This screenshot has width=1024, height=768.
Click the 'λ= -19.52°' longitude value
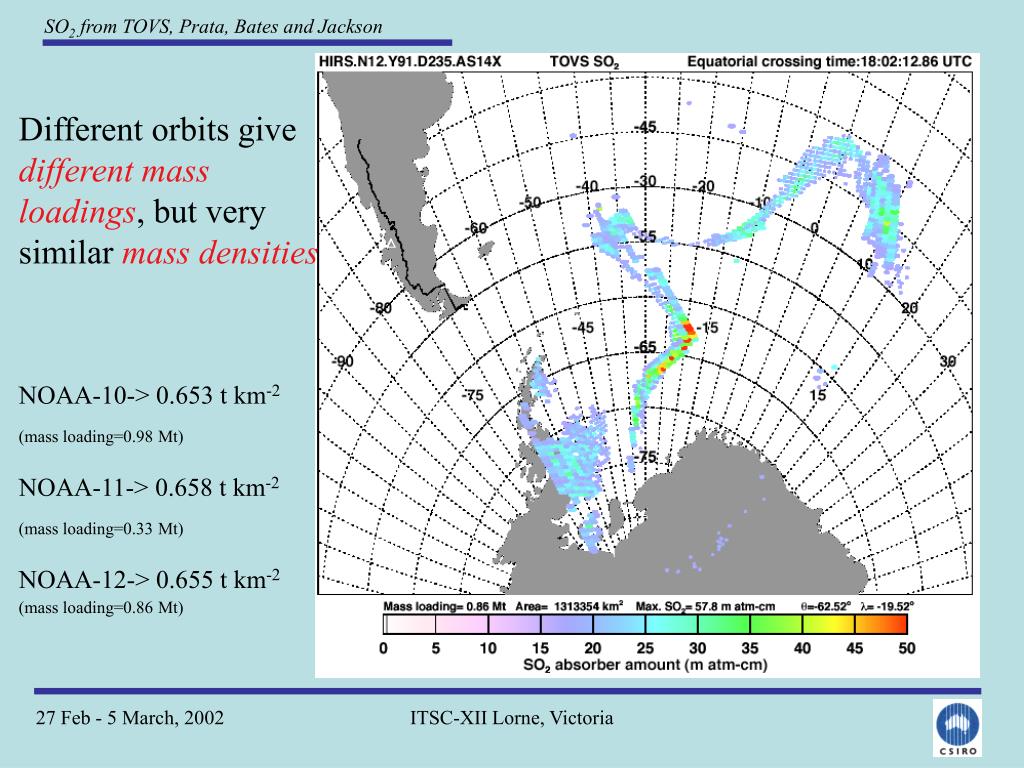887,606
